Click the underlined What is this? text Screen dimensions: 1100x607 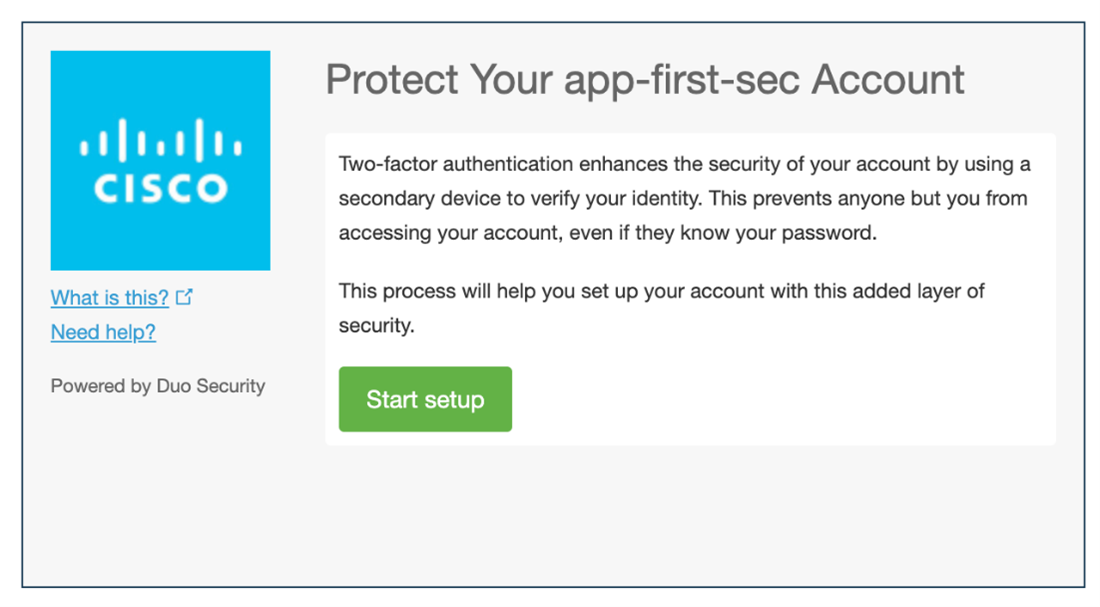coord(110,297)
